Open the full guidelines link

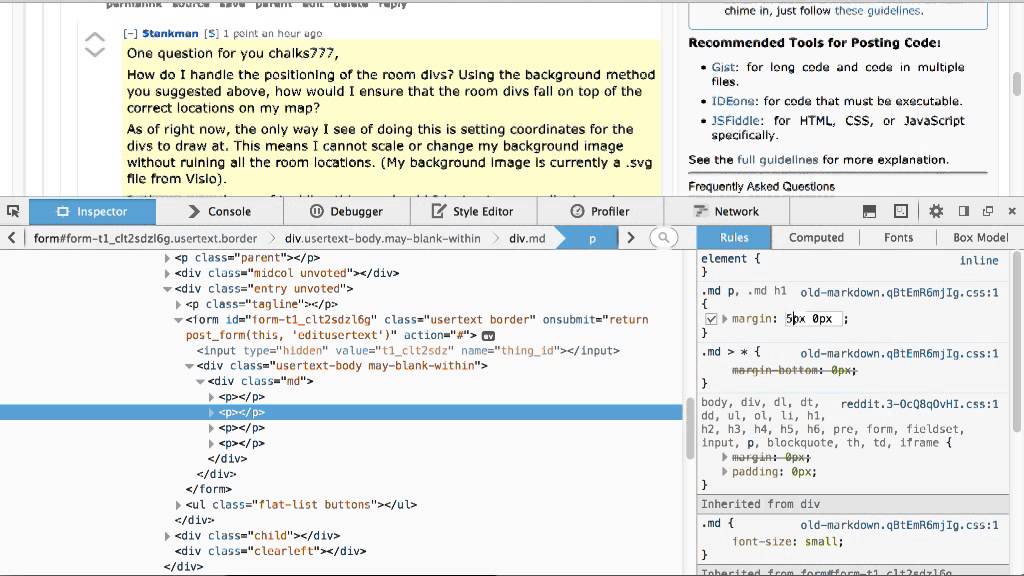point(777,160)
